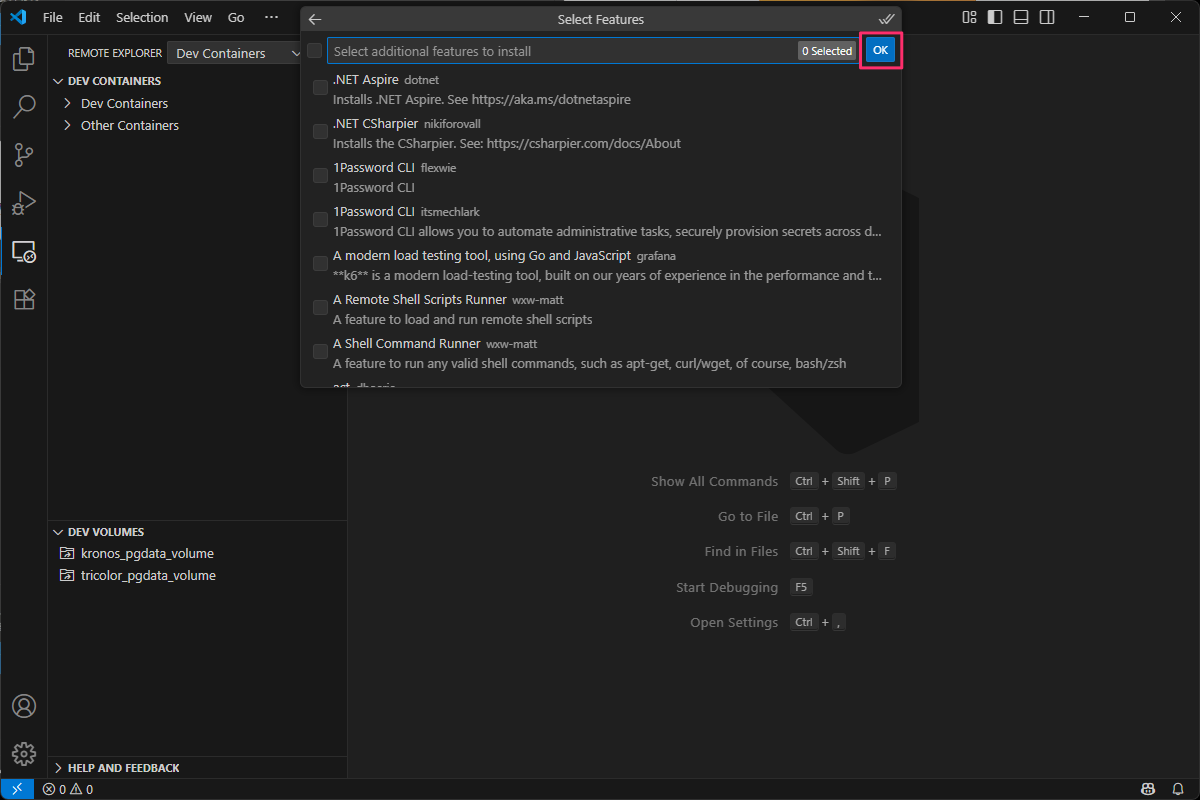Click the VS Code logo icon

pos(18,17)
